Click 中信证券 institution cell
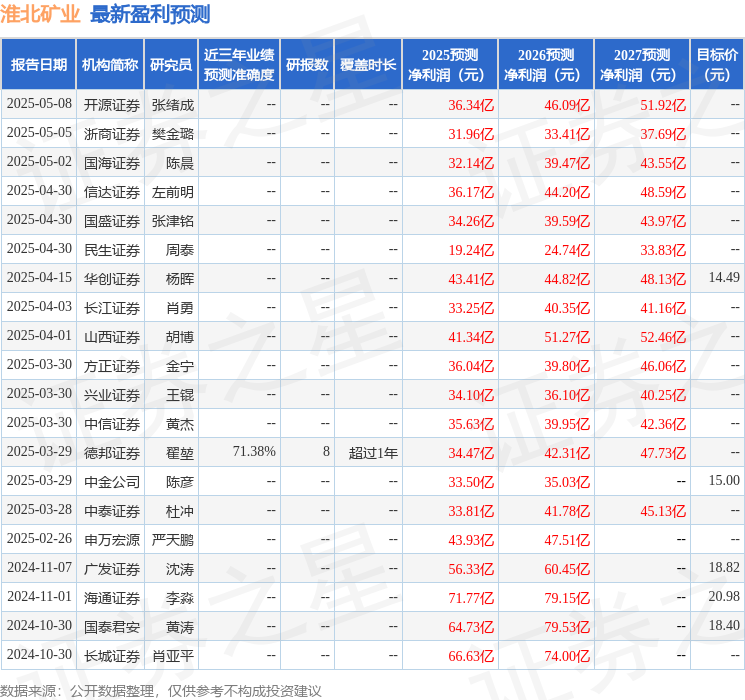The image size is (745, 700). [x=112, y=423]
